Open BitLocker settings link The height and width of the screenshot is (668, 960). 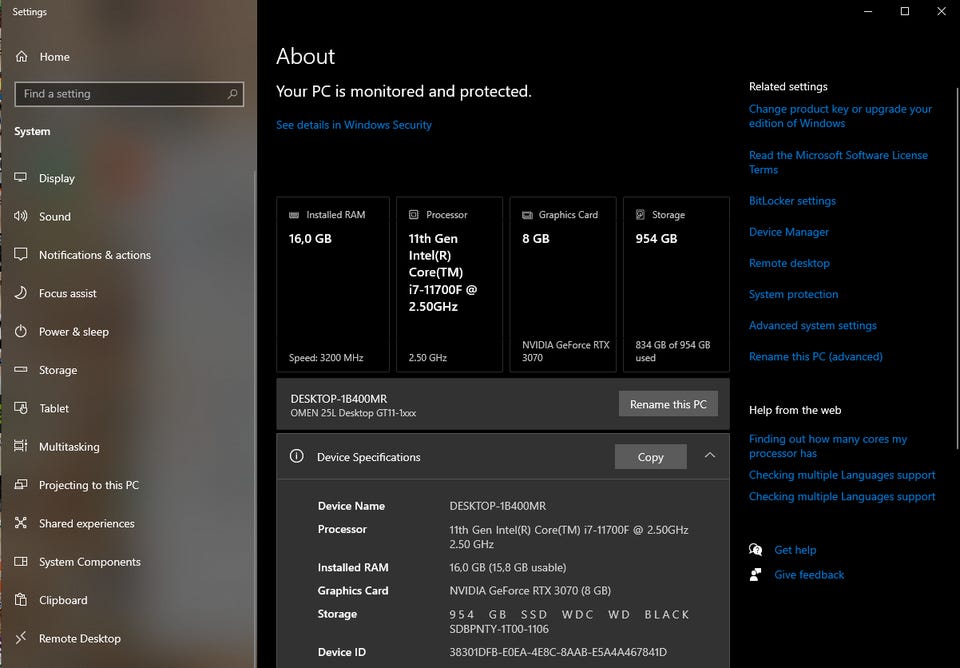coord(792,201)
